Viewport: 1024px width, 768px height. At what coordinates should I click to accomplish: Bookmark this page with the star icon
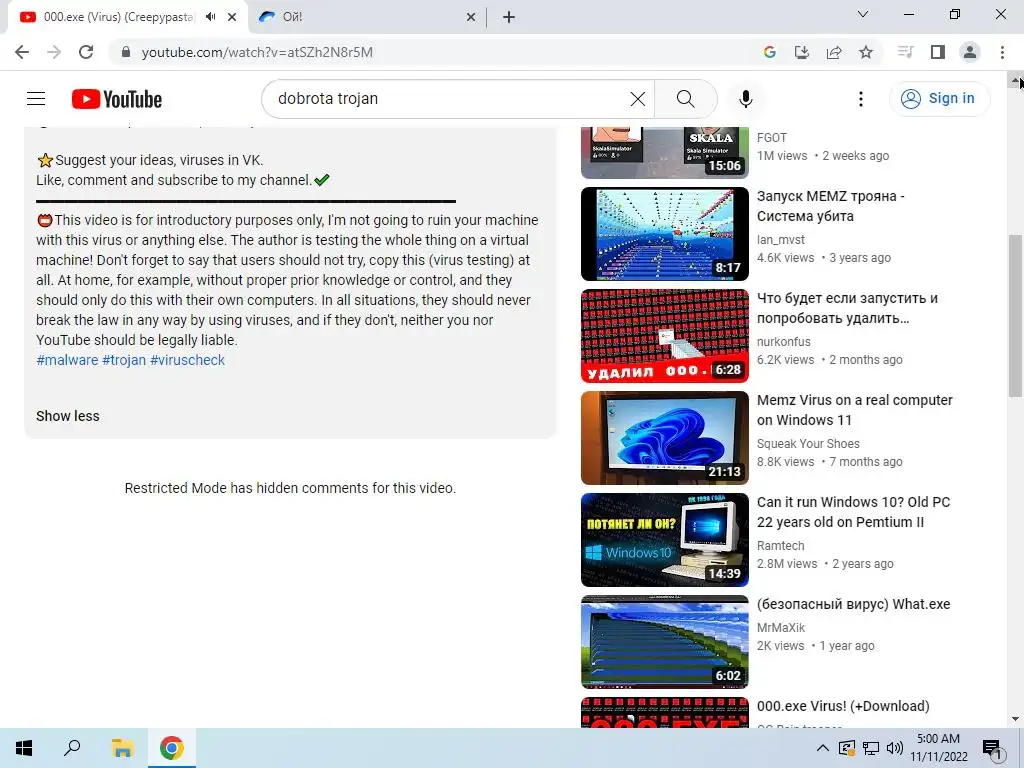coord(866,52)
